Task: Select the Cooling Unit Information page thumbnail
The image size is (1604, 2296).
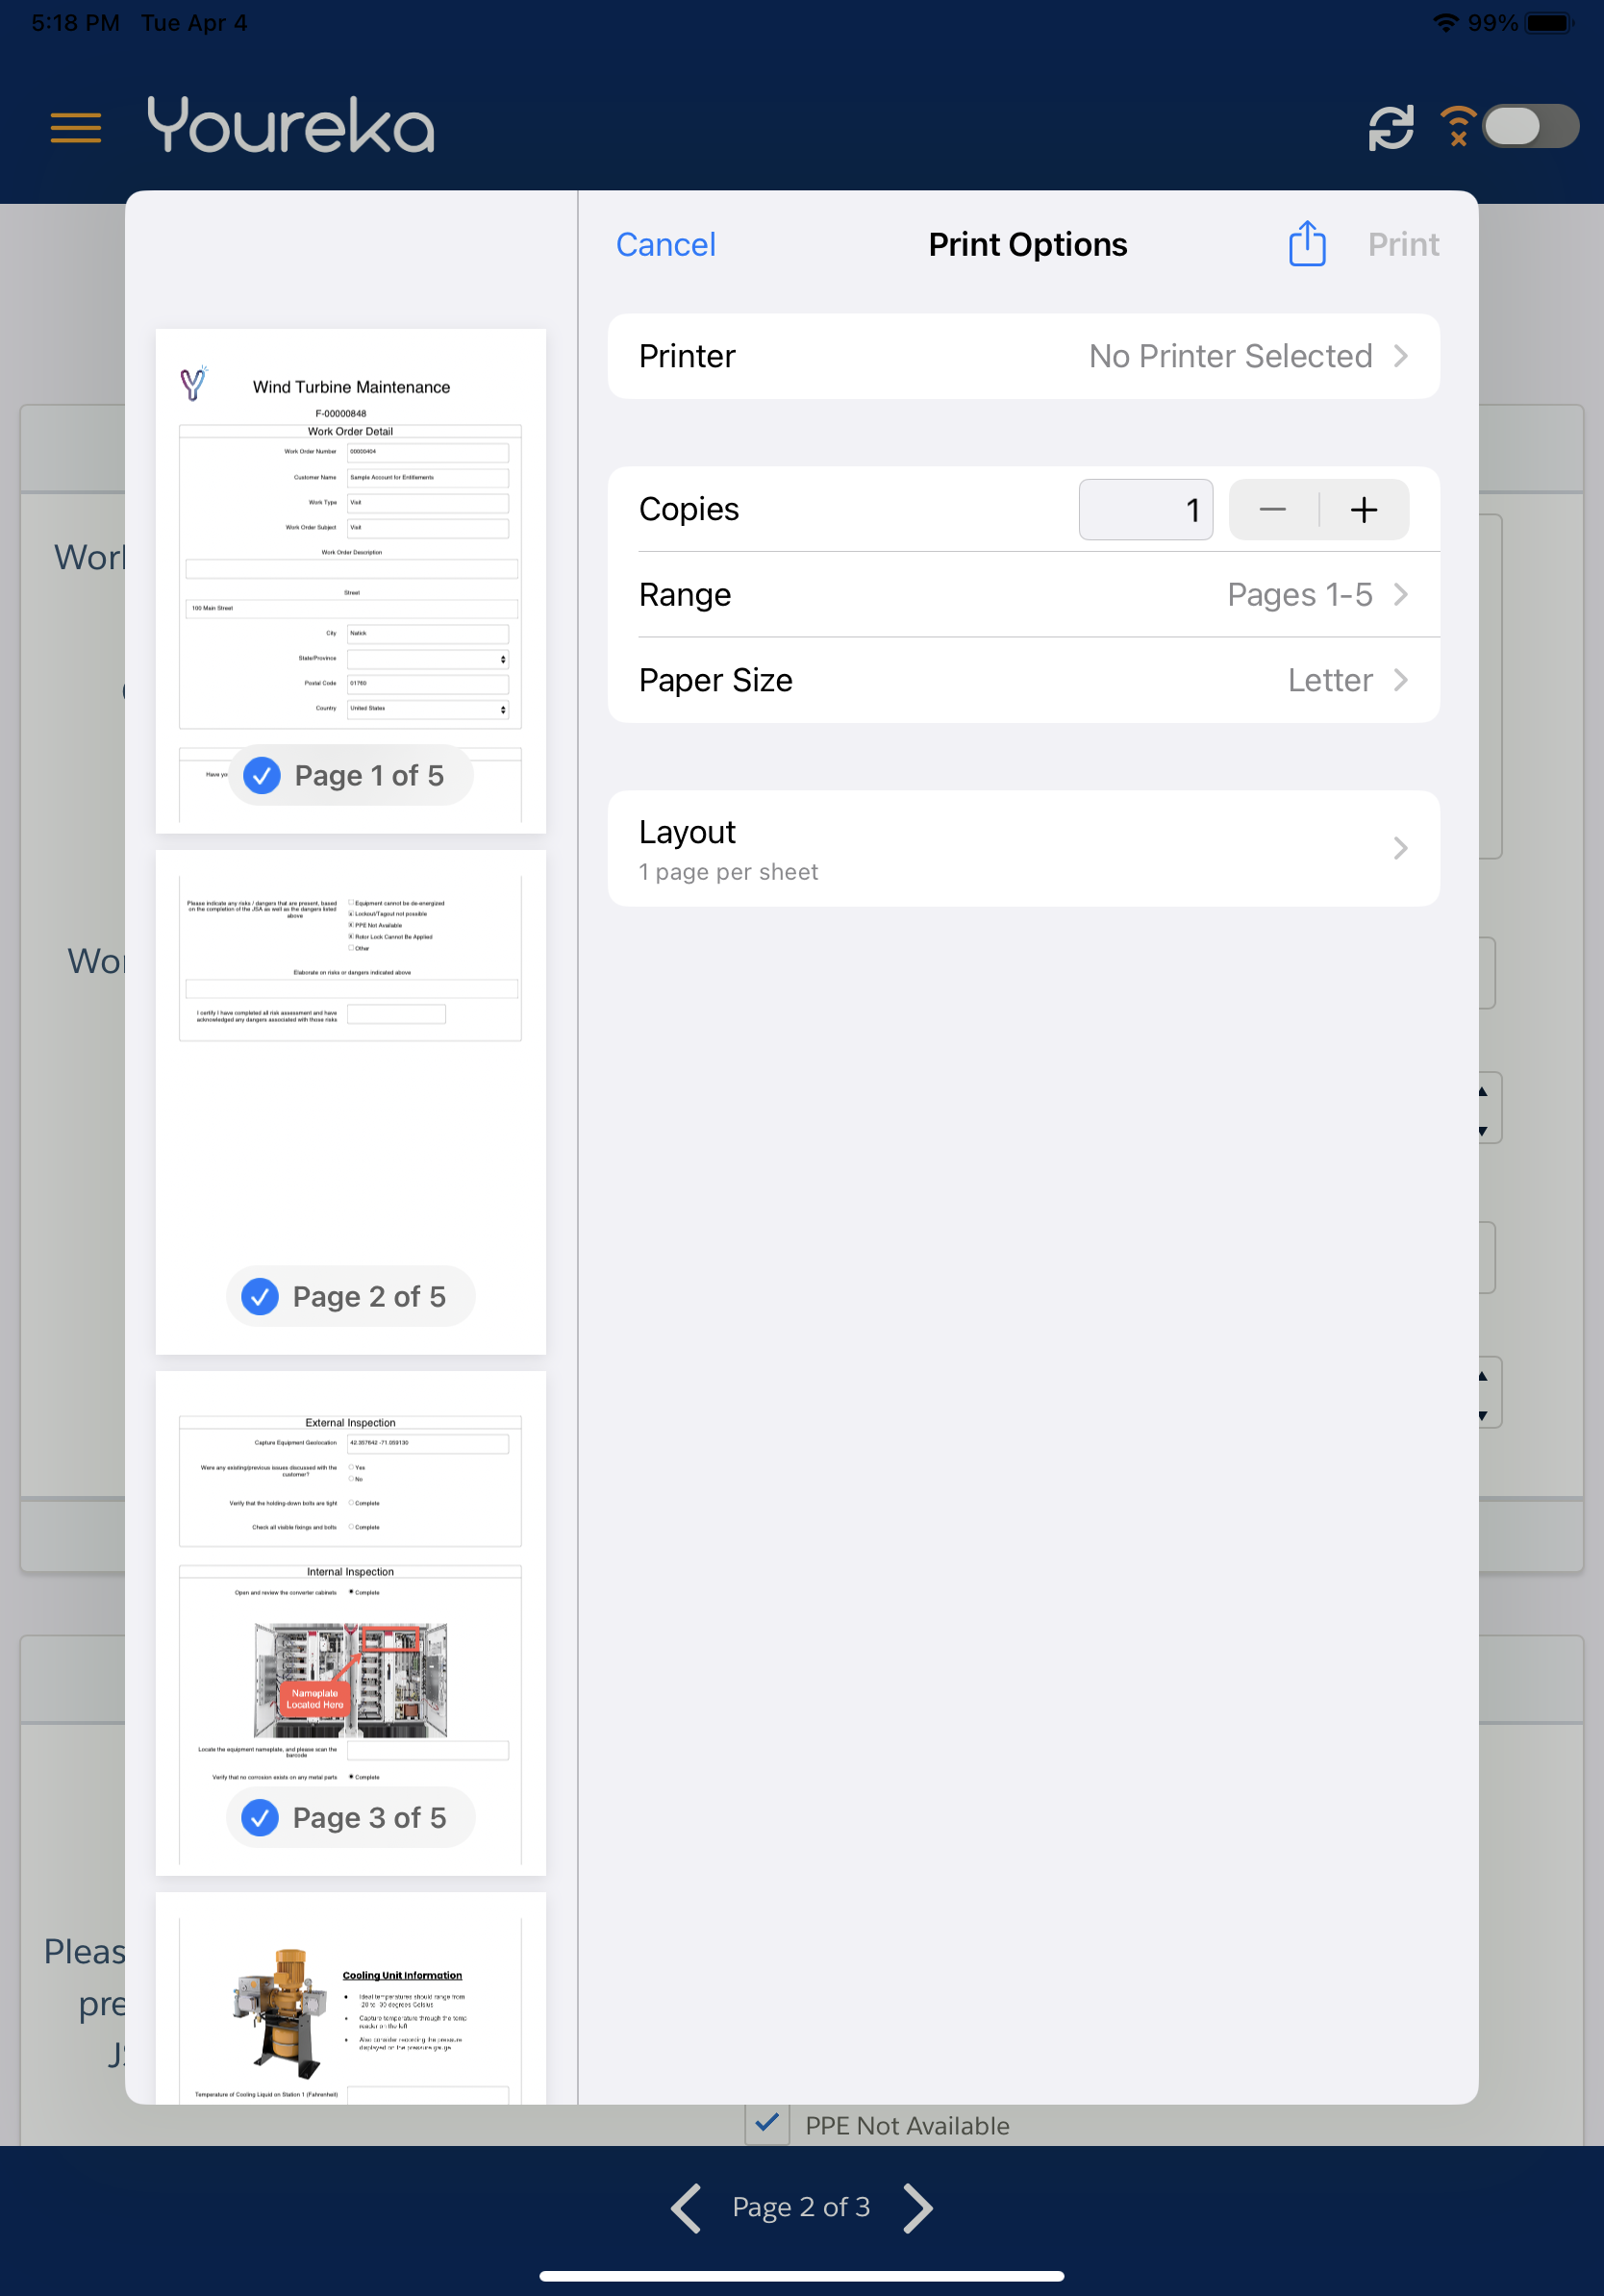Action: tap(351, 1999)
